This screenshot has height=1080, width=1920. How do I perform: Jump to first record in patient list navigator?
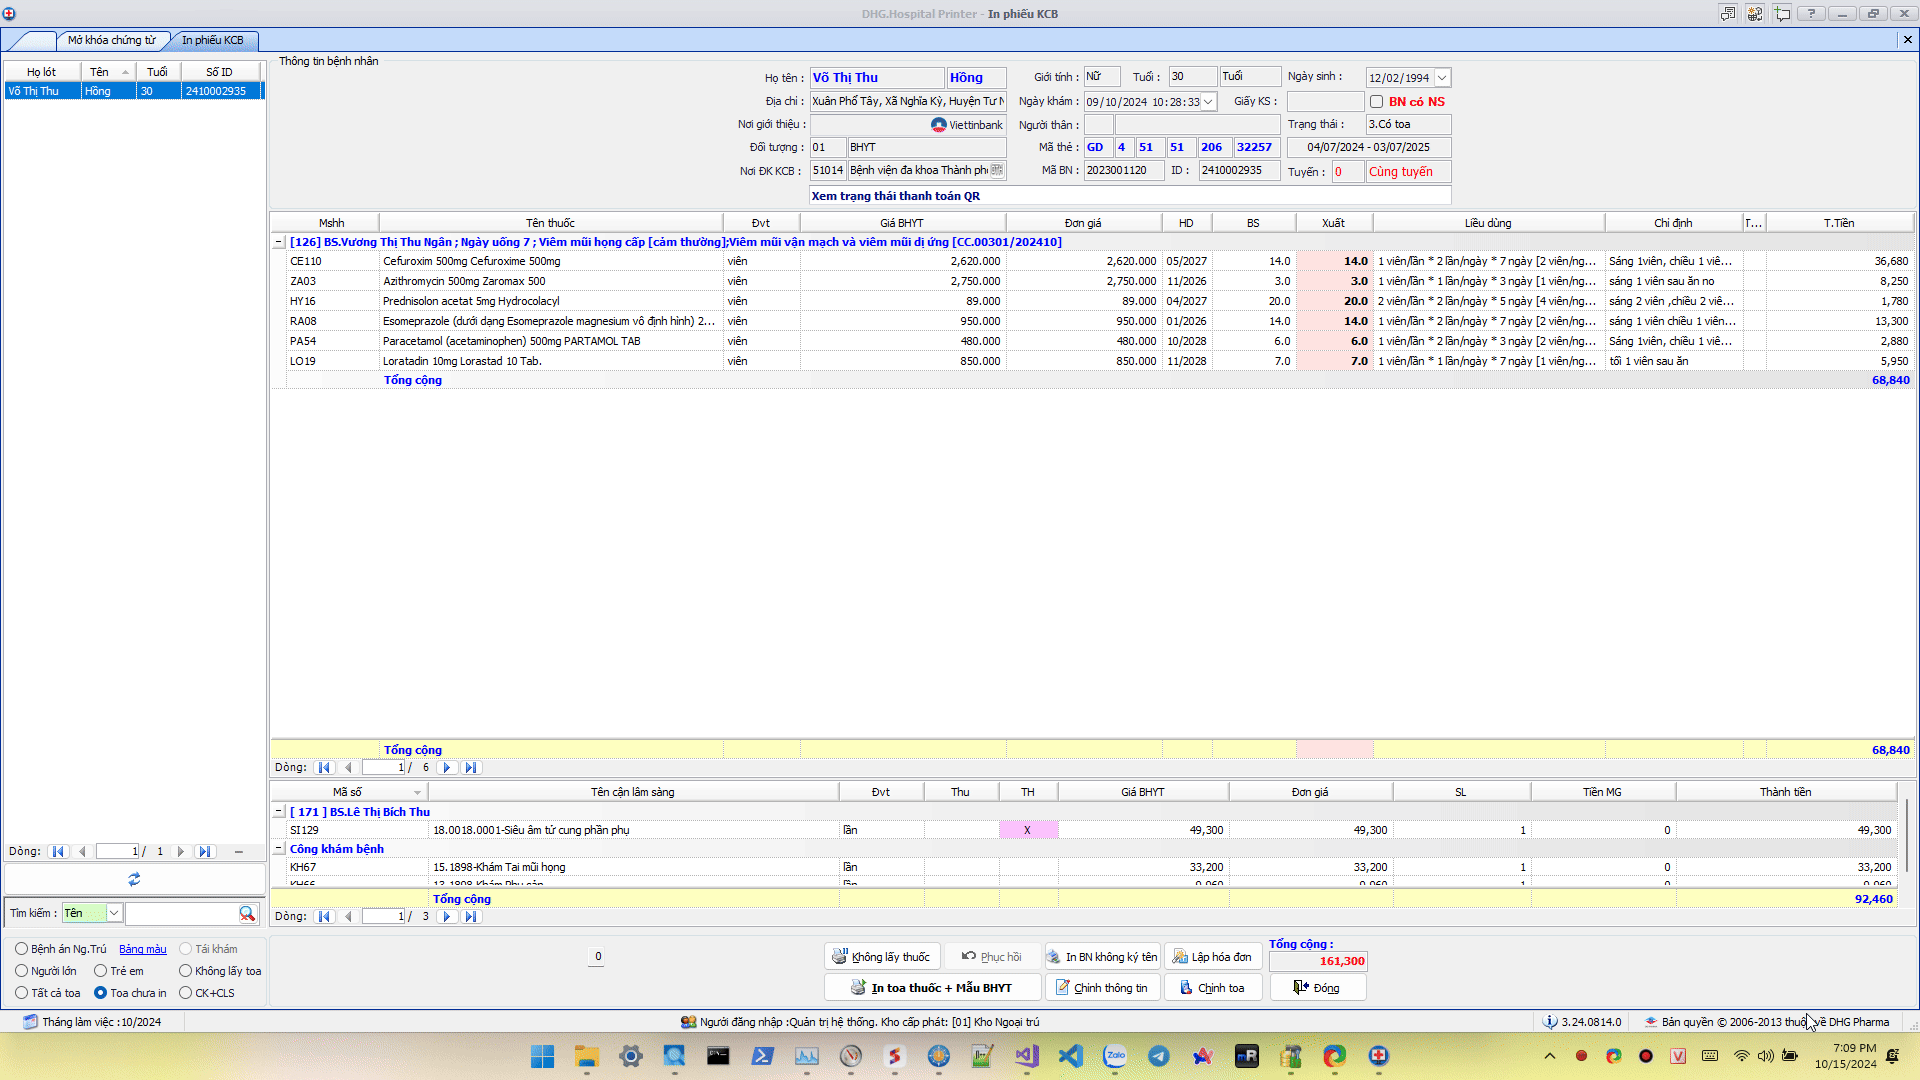[x=58, y=852]
